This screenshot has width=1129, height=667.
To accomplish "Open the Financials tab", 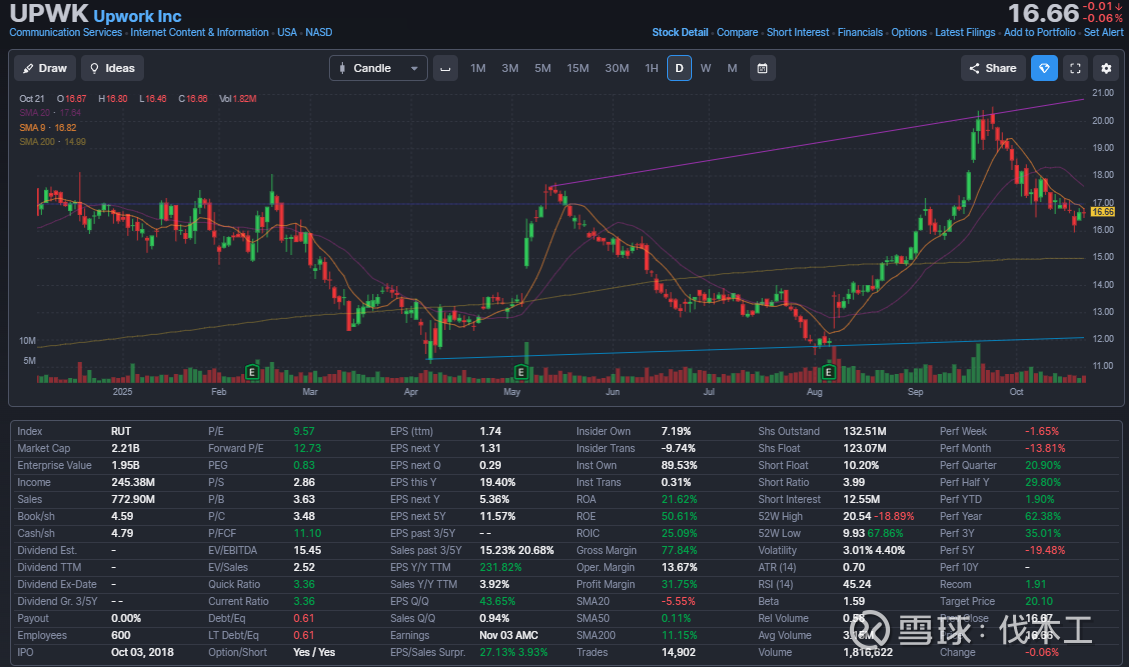I will (860, 32).
